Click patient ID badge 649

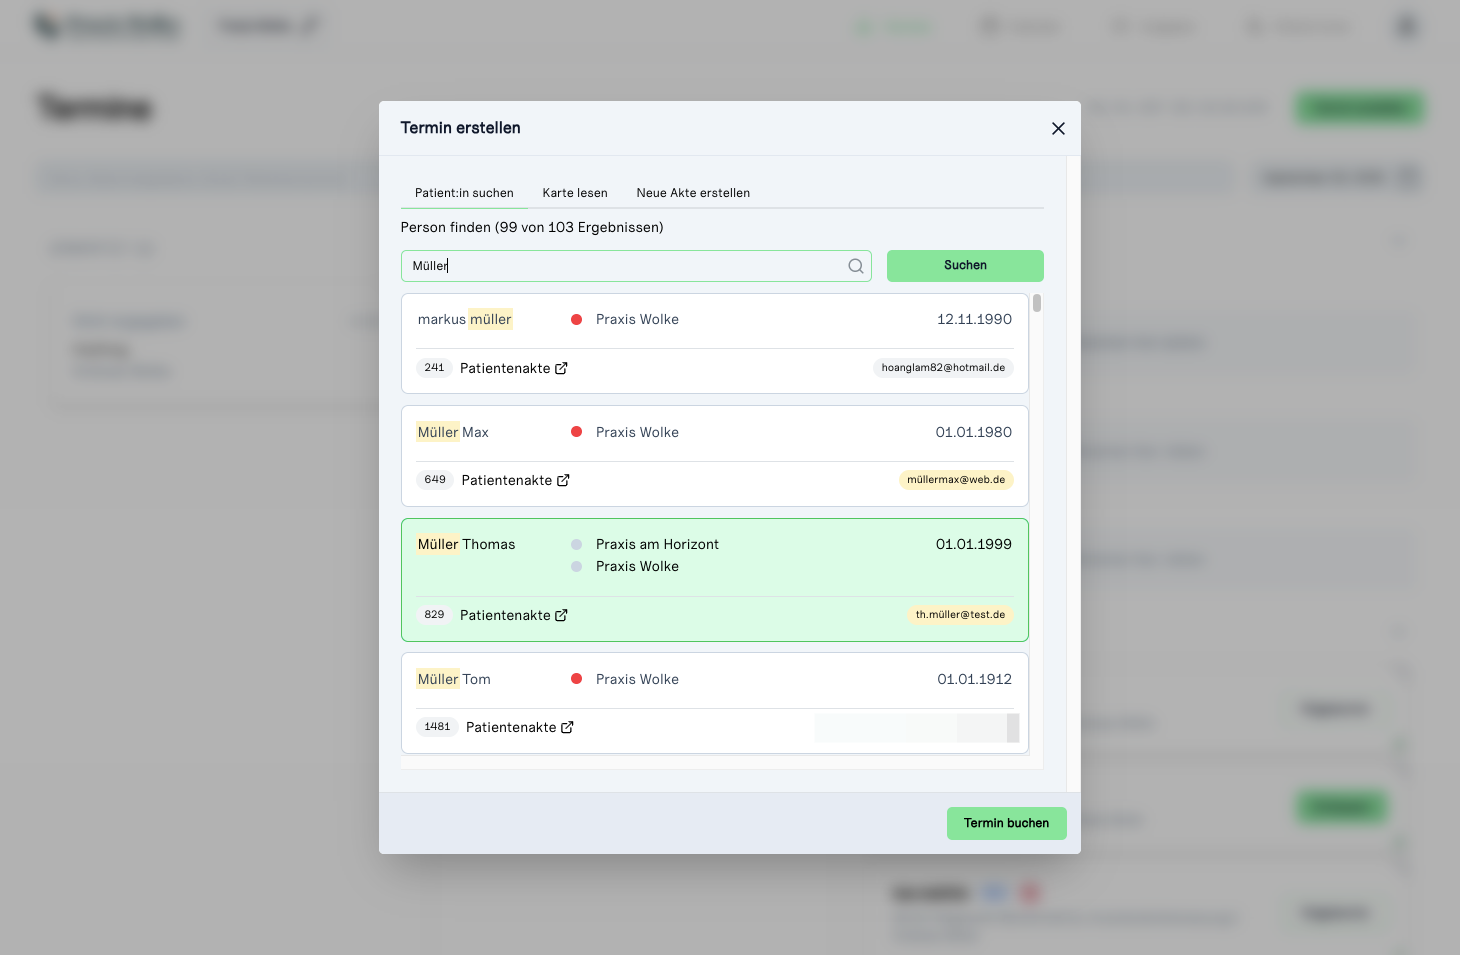click(x=435, y=480)
